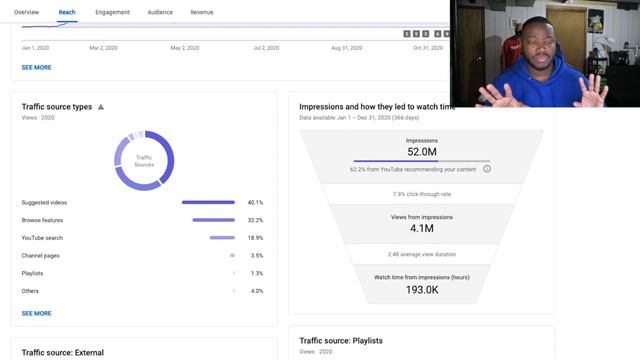Click the YouTube search row label
The width and height of the screenshot is (640, 360).
(x=42, y=238)
